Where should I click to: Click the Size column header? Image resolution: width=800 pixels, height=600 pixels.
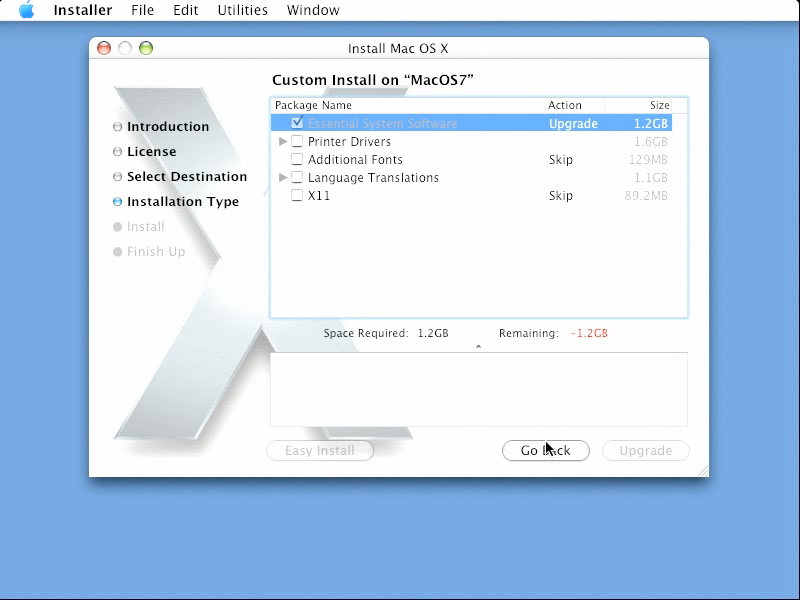pos(638,105)
